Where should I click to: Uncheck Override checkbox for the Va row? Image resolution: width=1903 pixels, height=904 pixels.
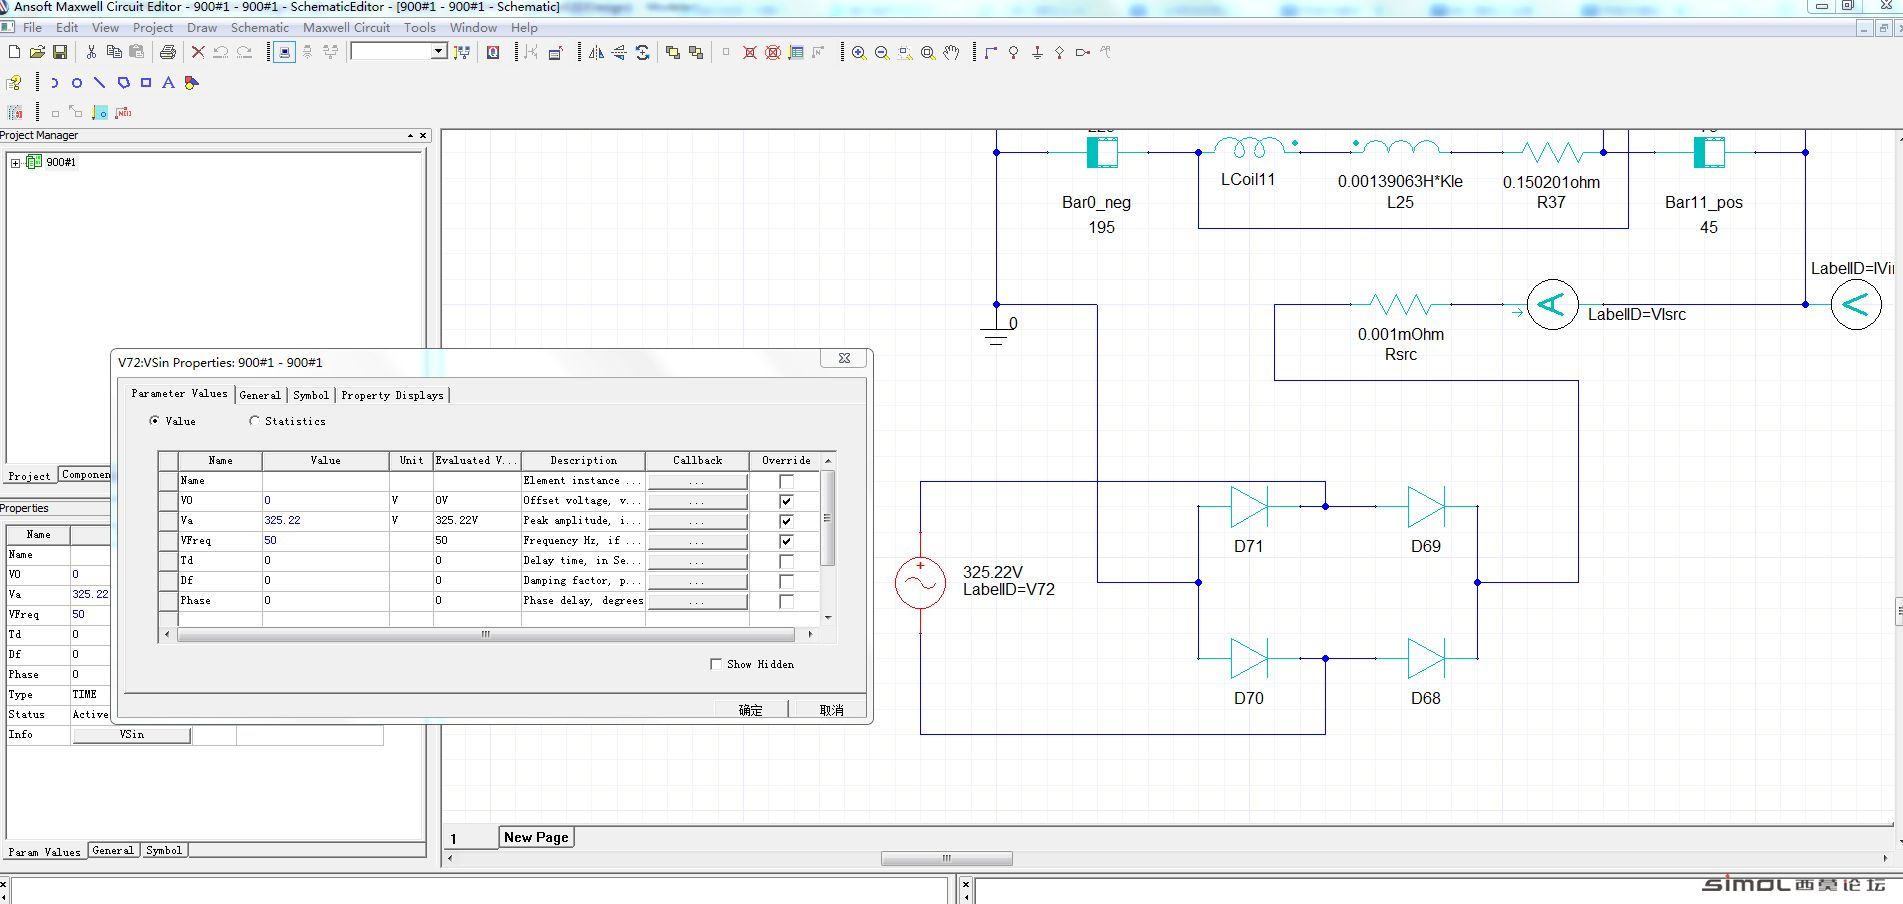[x=786, y=521]
